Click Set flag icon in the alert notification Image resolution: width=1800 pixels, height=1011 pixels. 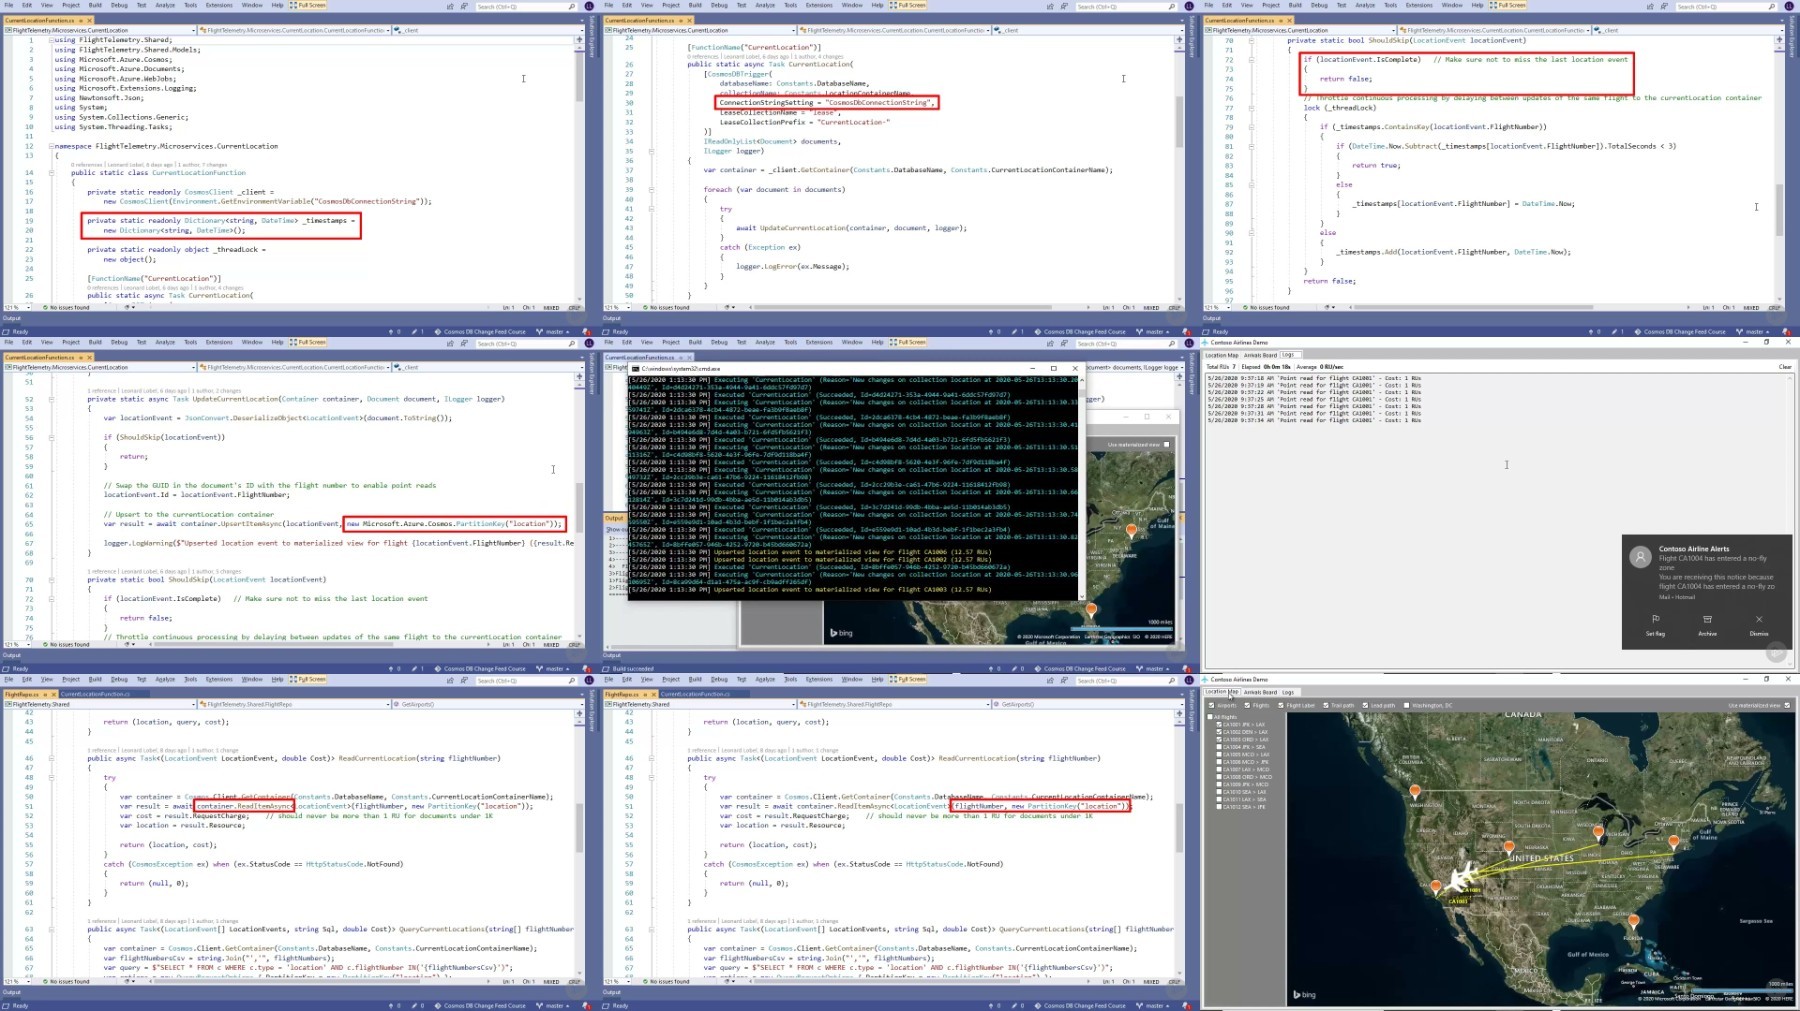click(1655, 620)
